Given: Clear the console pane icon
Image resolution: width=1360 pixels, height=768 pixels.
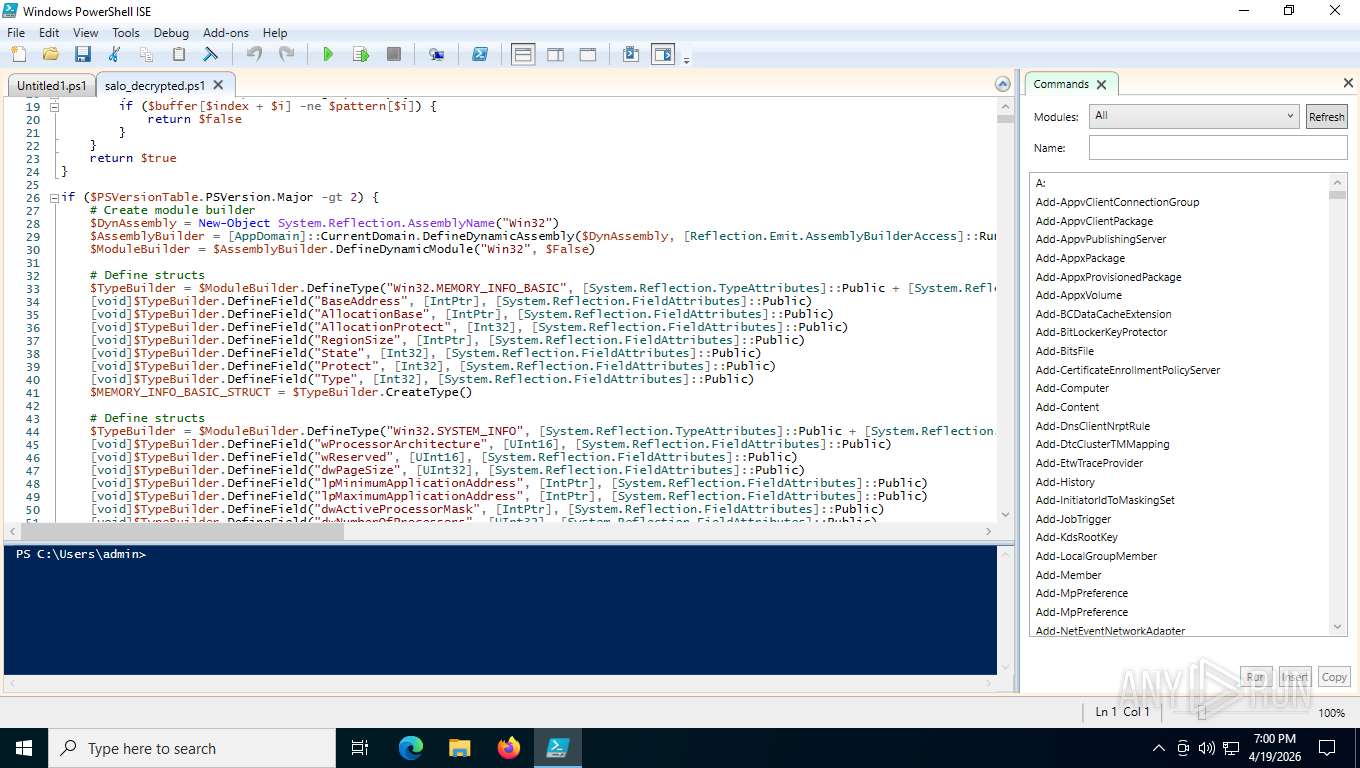Looking at the screenshot, I should point(210,54).
